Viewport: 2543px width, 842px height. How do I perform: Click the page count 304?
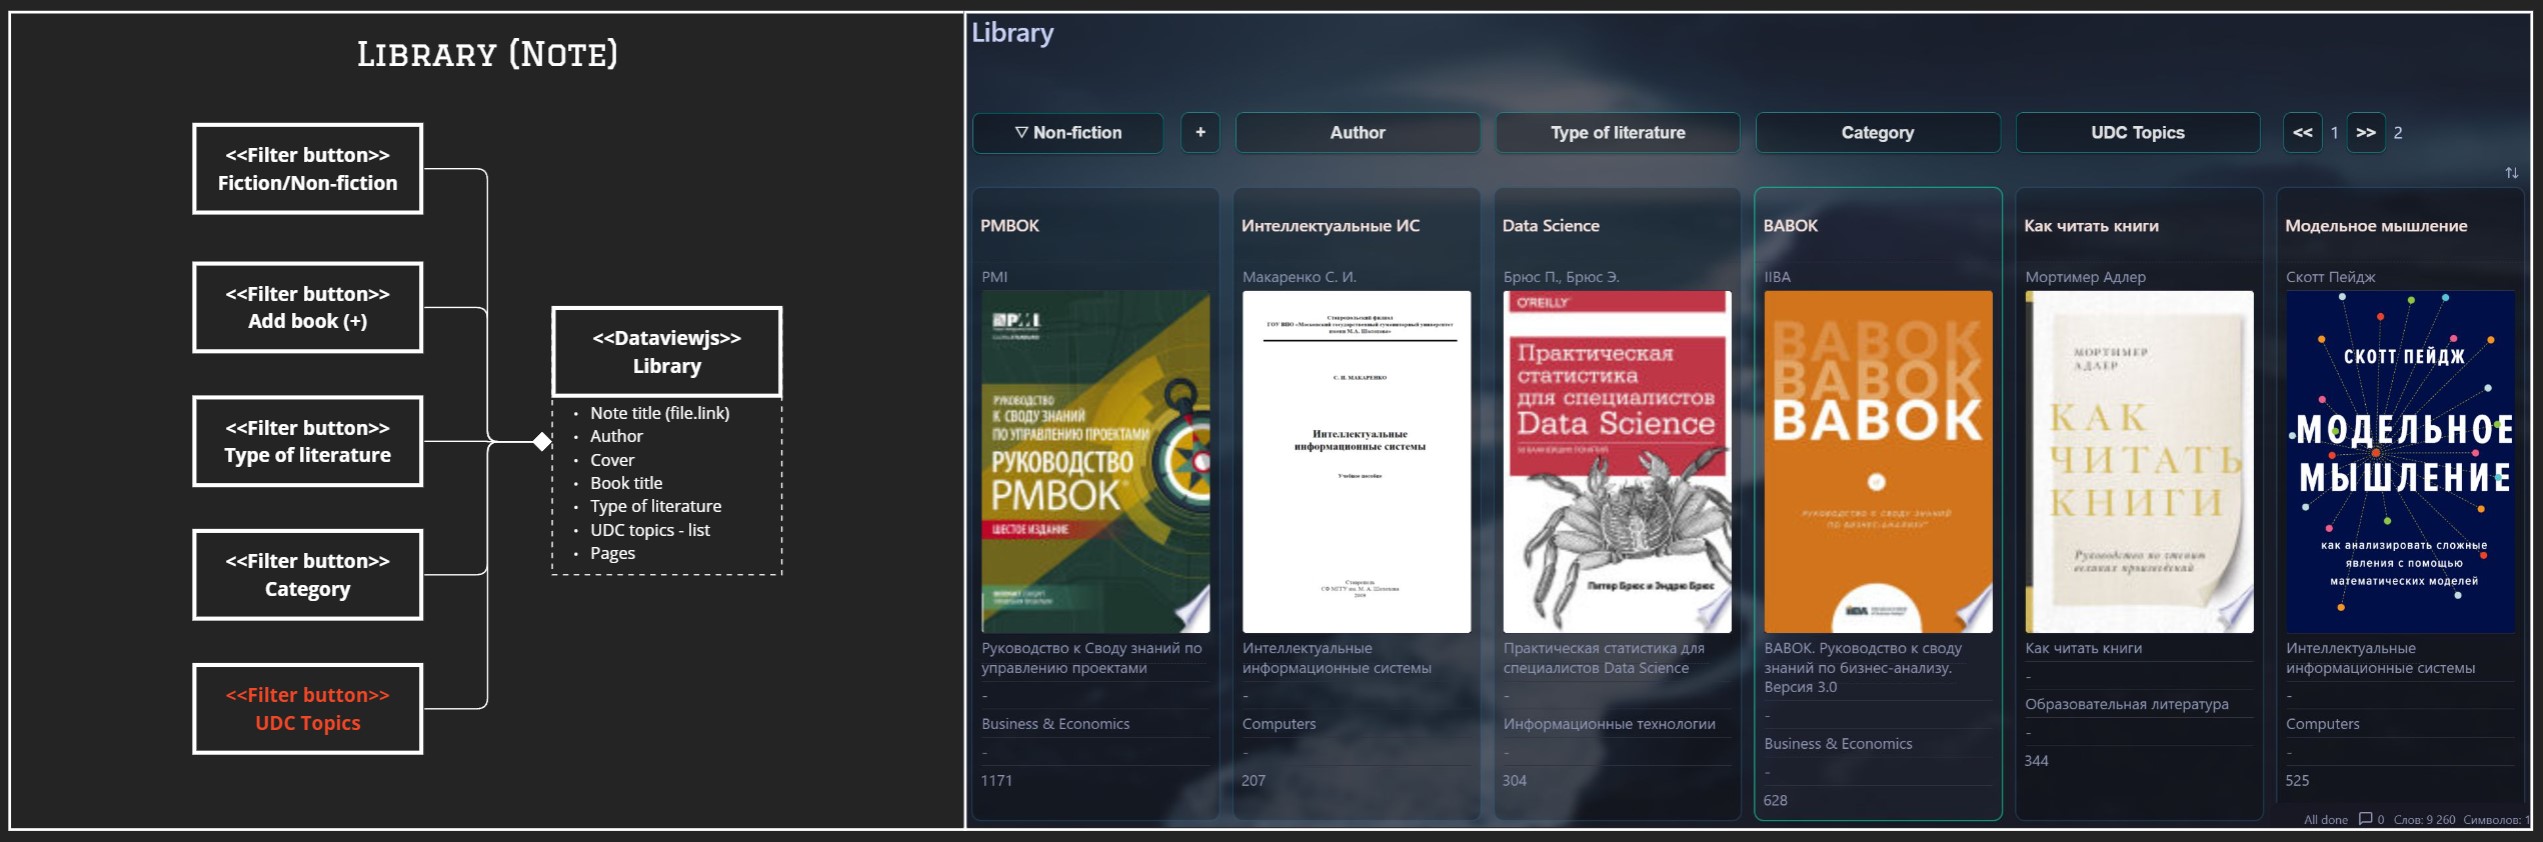click(1514, 781)
